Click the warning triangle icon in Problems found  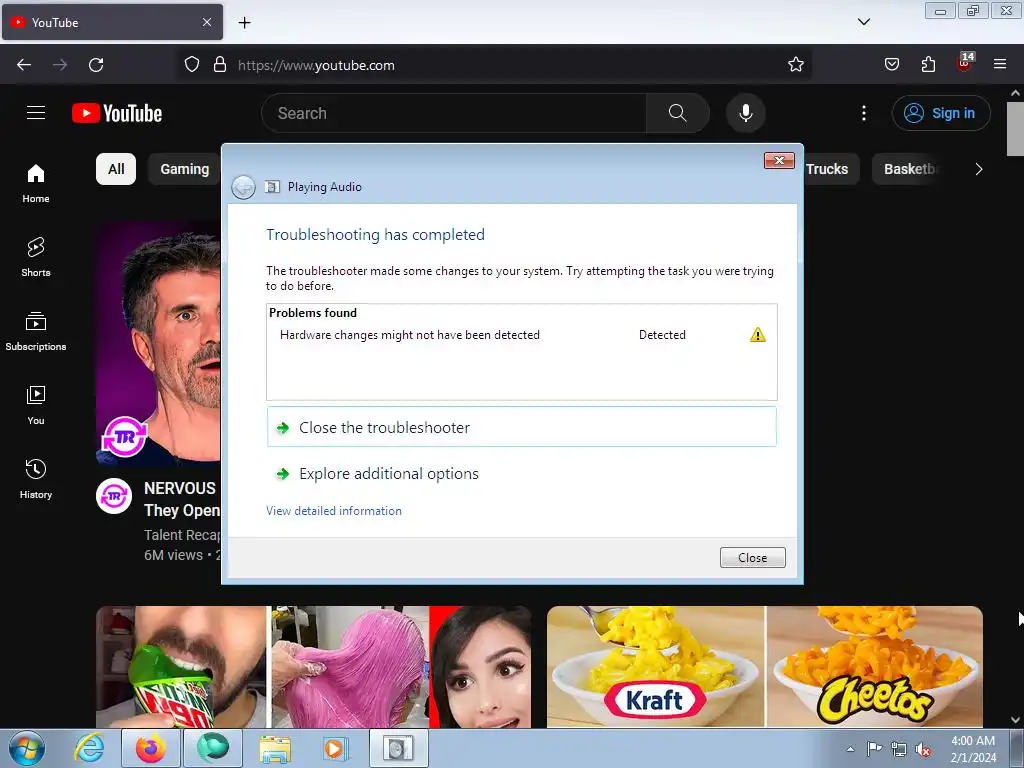coord(758,335)
